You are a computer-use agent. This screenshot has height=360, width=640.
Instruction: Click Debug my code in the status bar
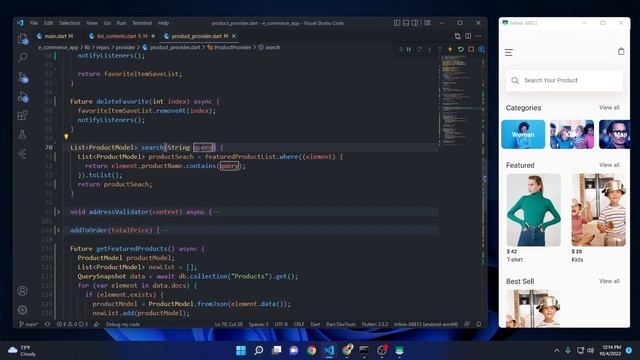[122, 324]
